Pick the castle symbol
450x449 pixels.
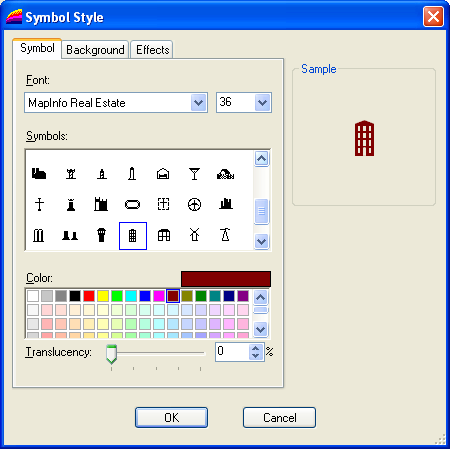point(101,204)
